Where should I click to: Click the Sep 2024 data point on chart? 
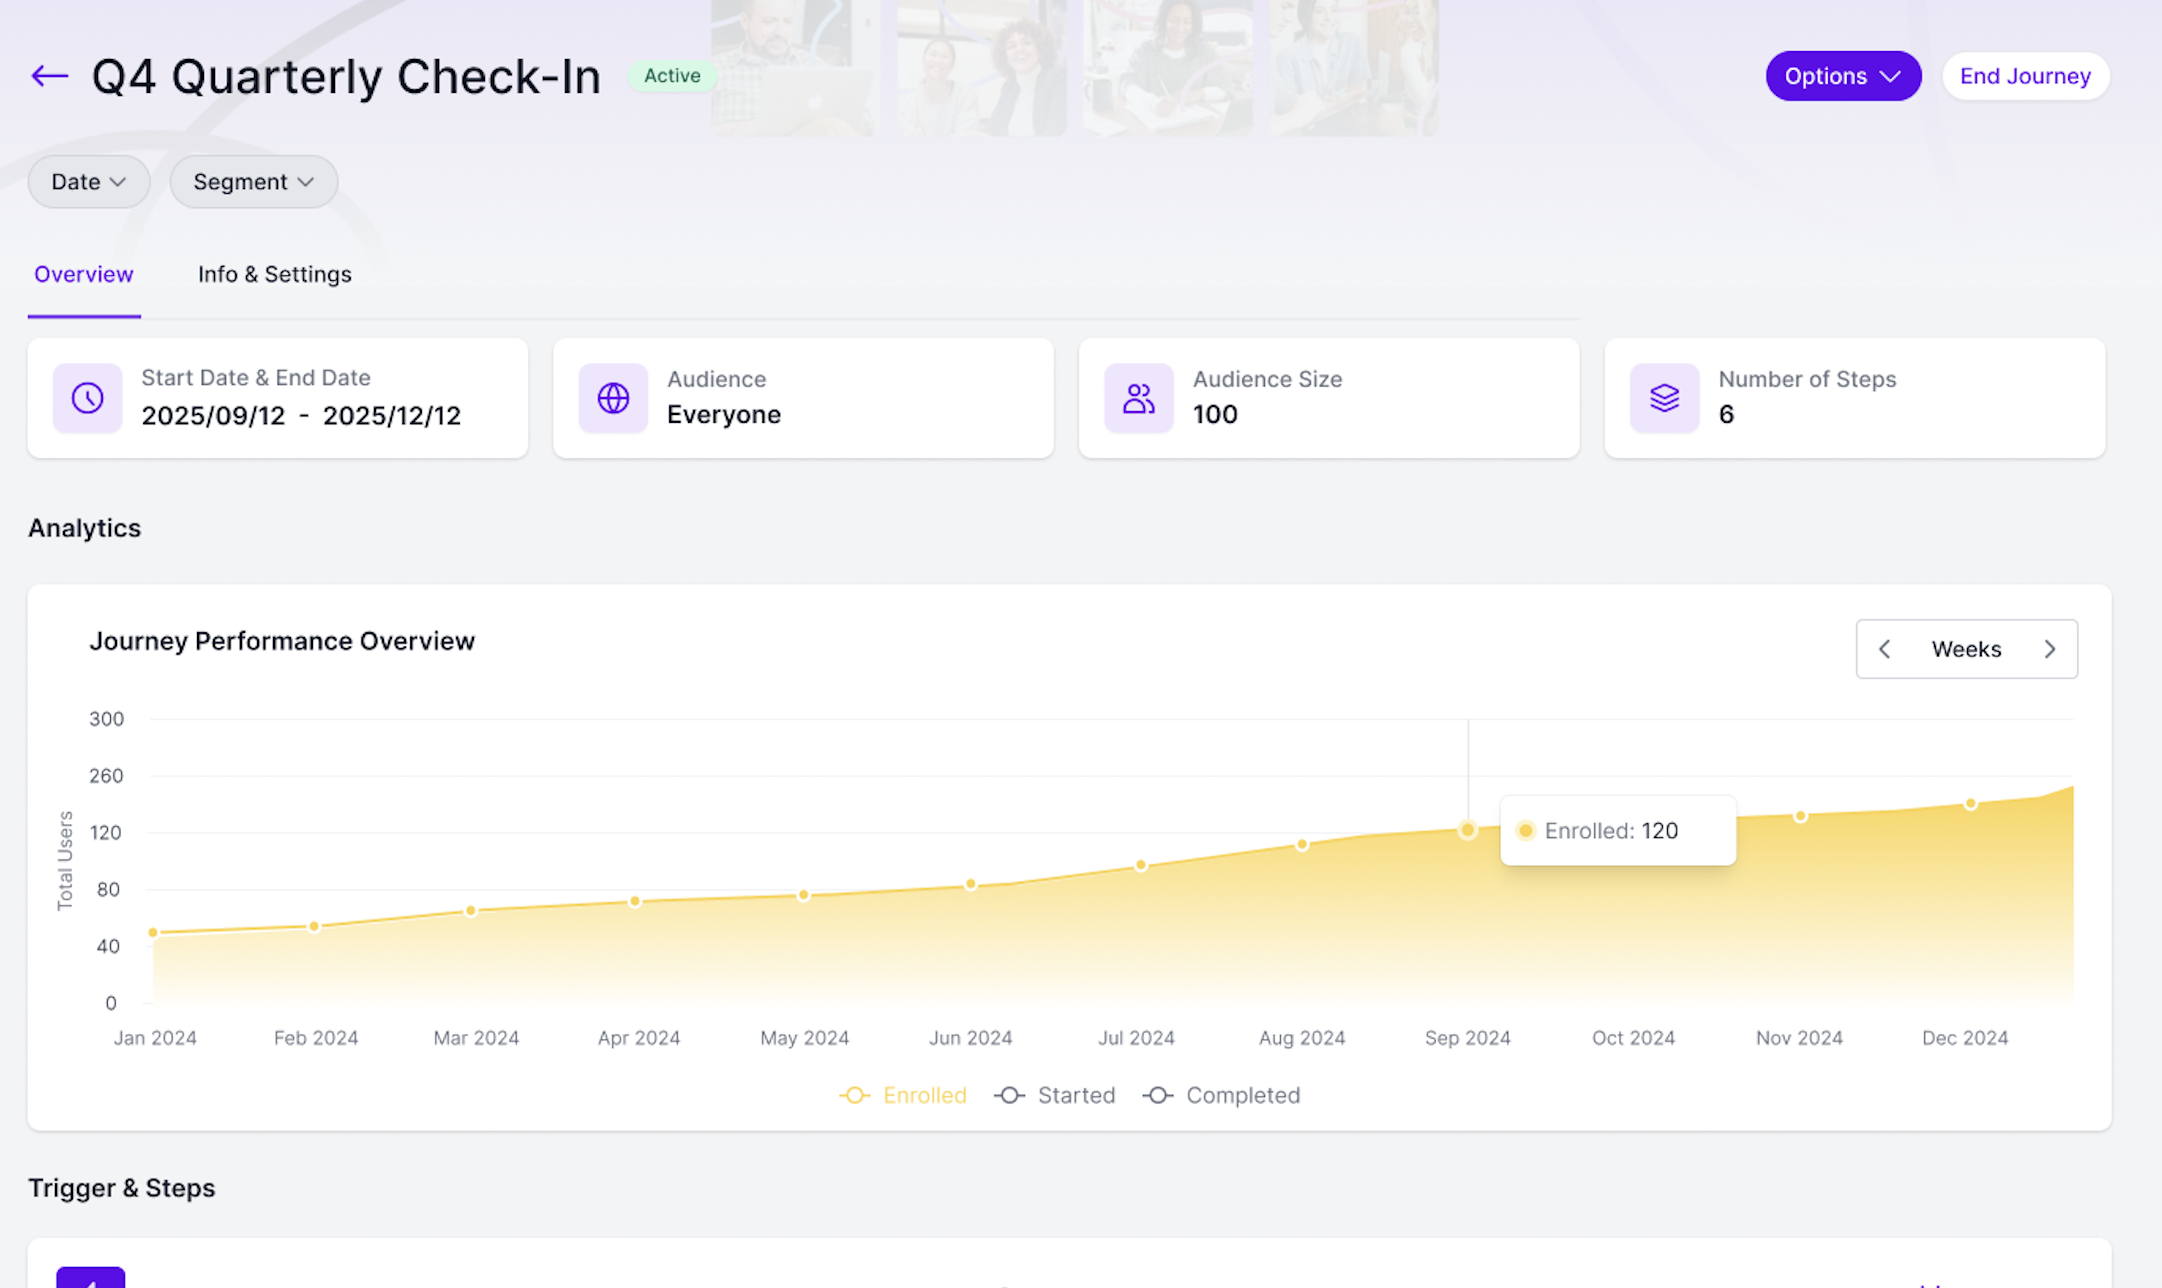[x=1467, y=830]
